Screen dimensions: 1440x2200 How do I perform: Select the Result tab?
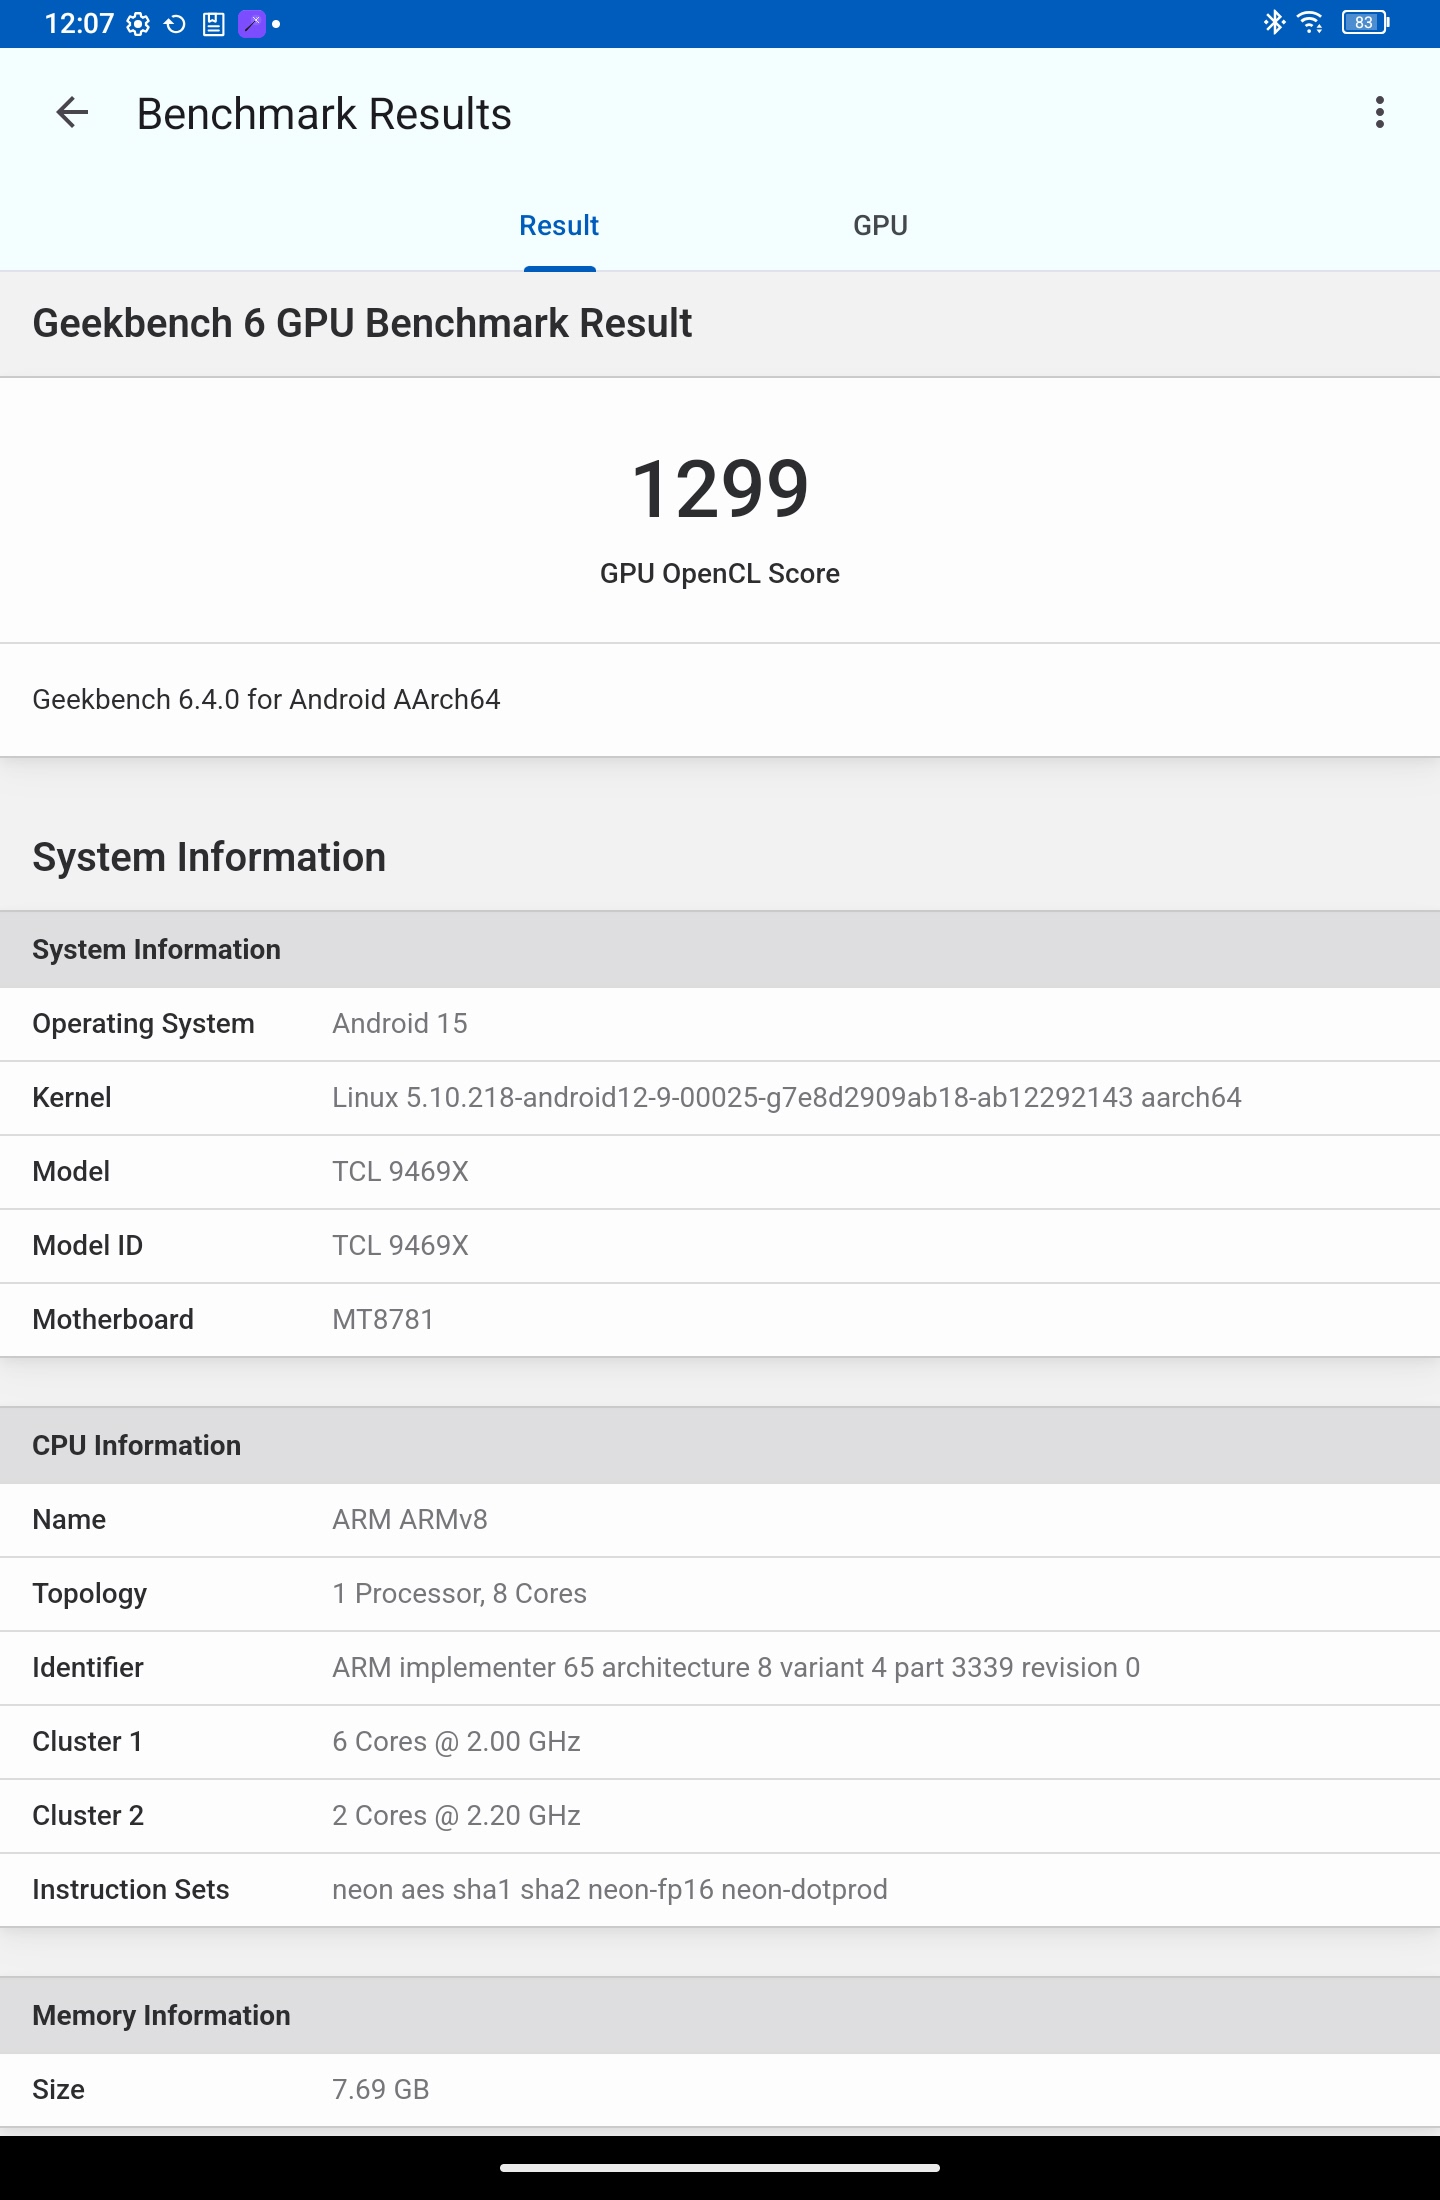click(559, 226)
